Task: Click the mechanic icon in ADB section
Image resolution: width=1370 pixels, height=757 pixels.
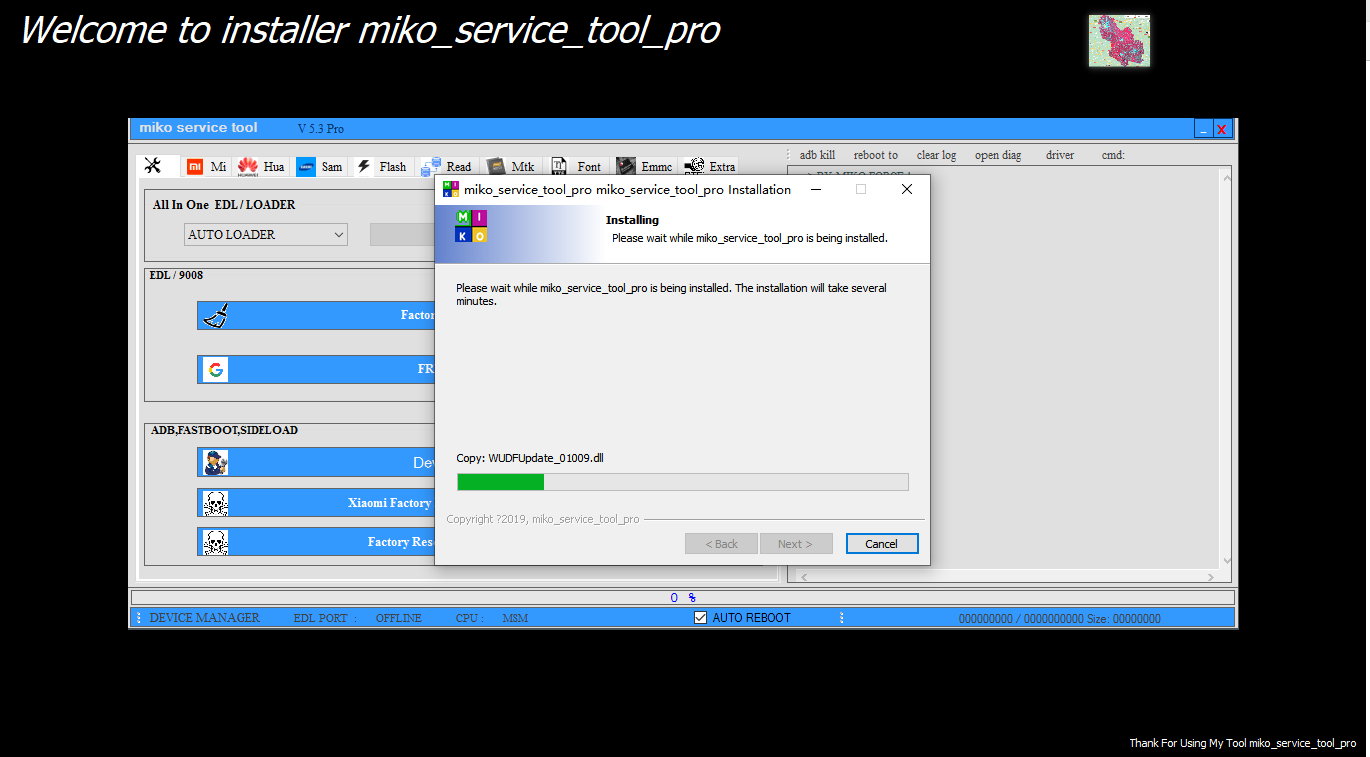Action: click(215, 462)
